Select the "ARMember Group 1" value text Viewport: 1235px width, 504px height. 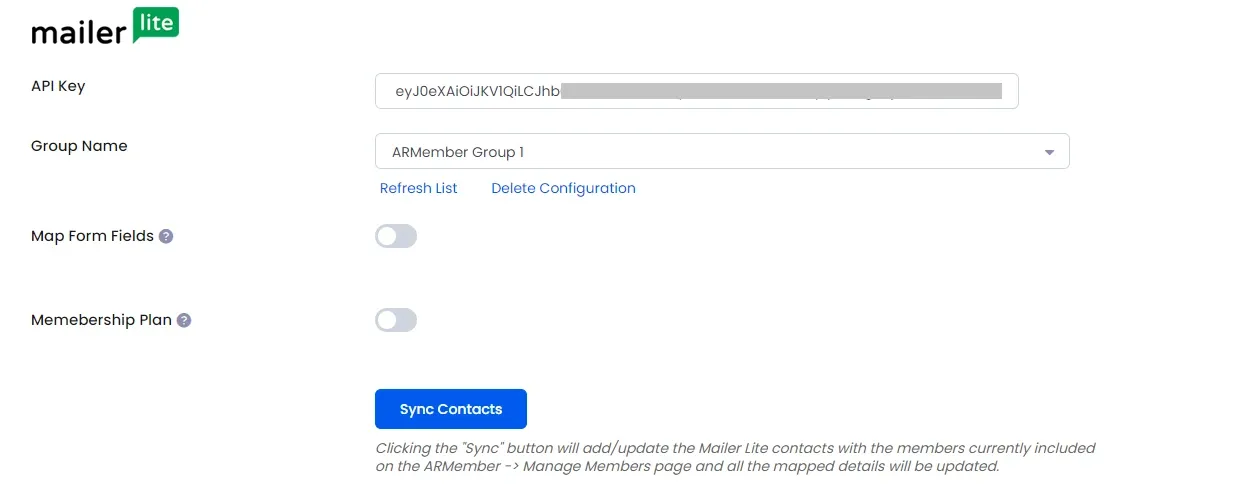[457, 152]
